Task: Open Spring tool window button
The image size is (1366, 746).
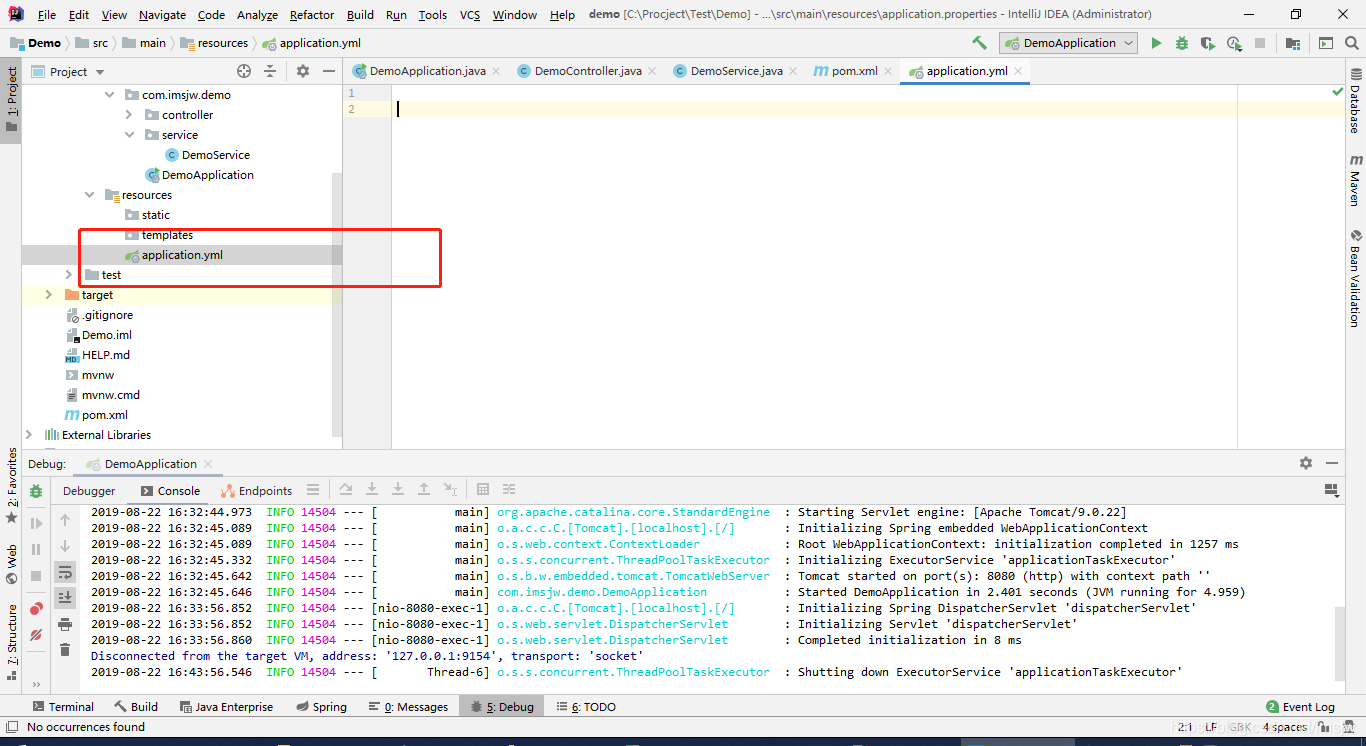Action: tap(321, 707)
